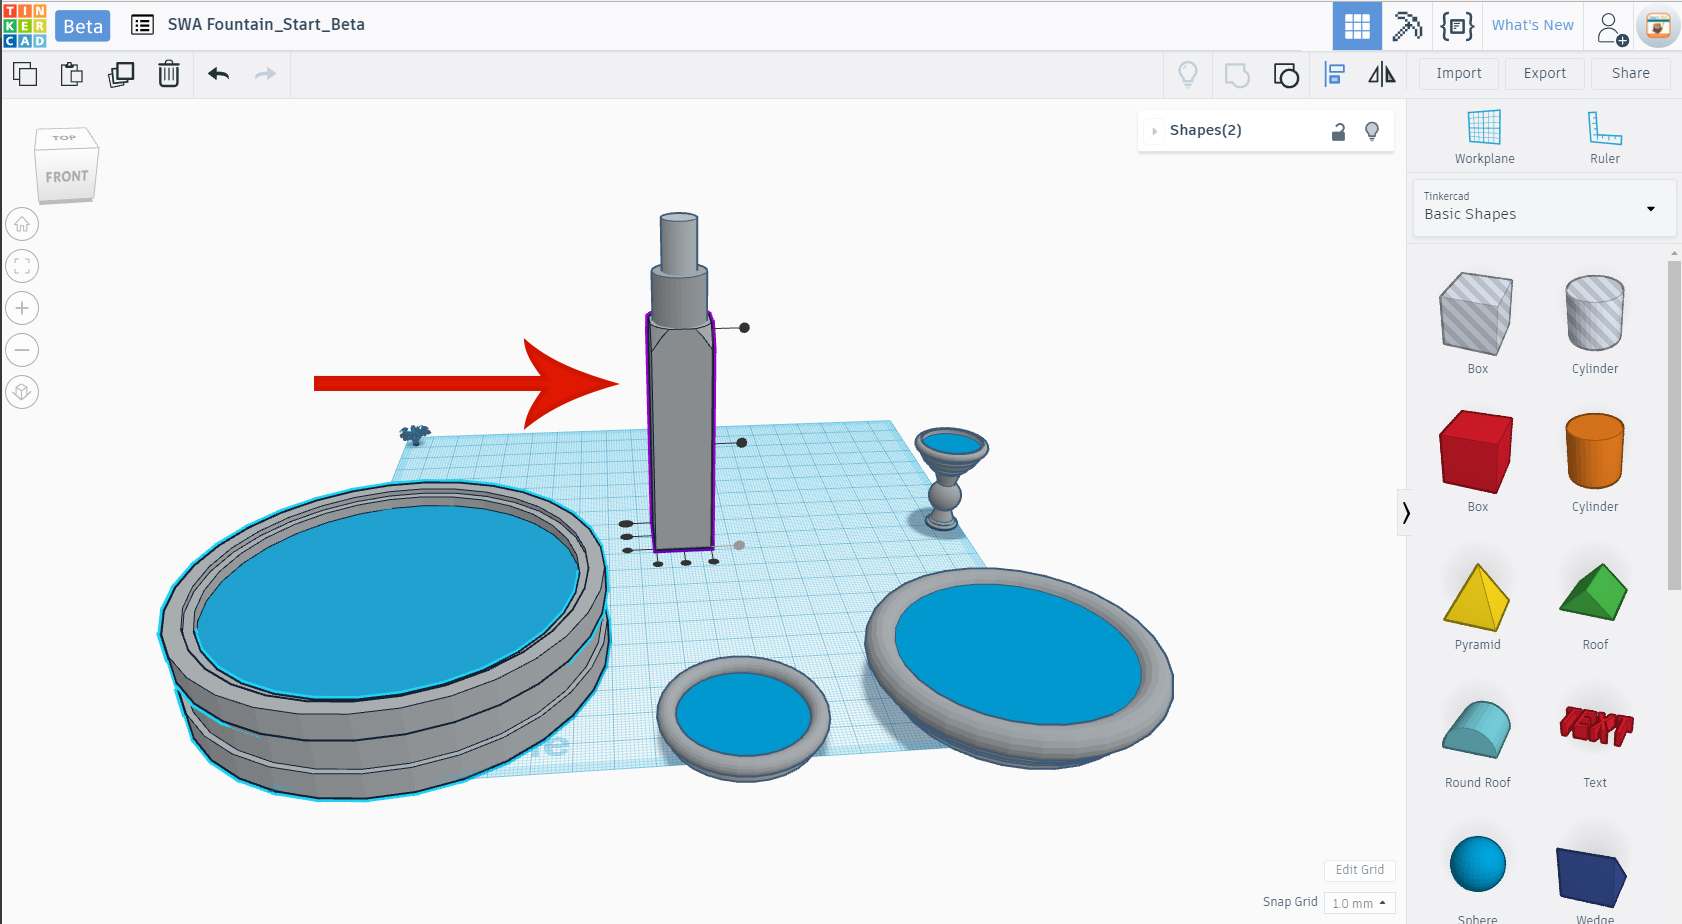Click TOP face of view cube
Image resolution: width=1682 pixels, height=924 pixels.
[64, 138]
